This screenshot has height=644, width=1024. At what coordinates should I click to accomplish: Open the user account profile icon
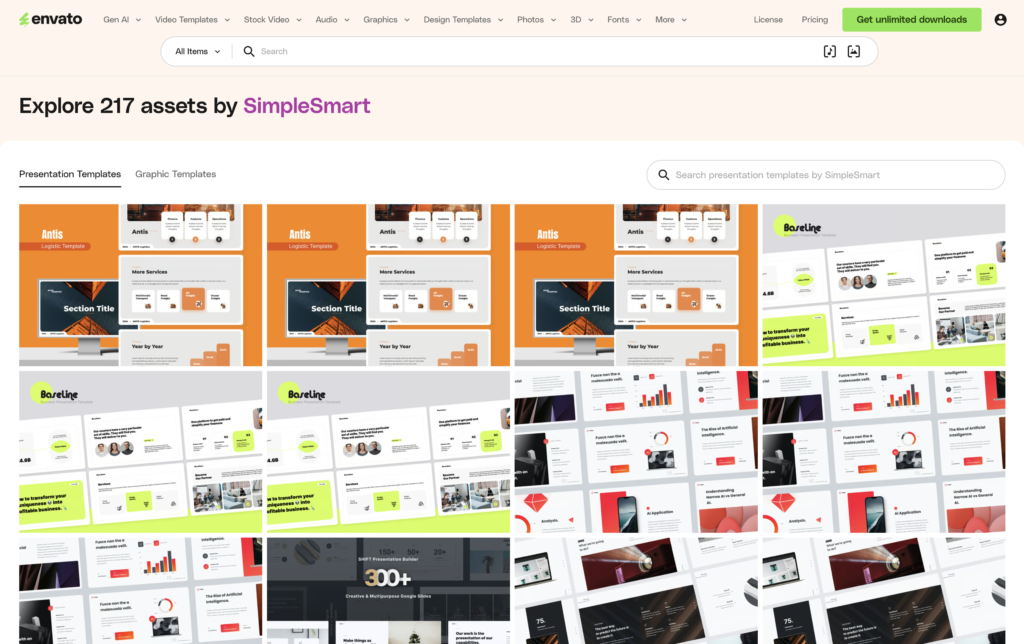[x=1000, y=19]
